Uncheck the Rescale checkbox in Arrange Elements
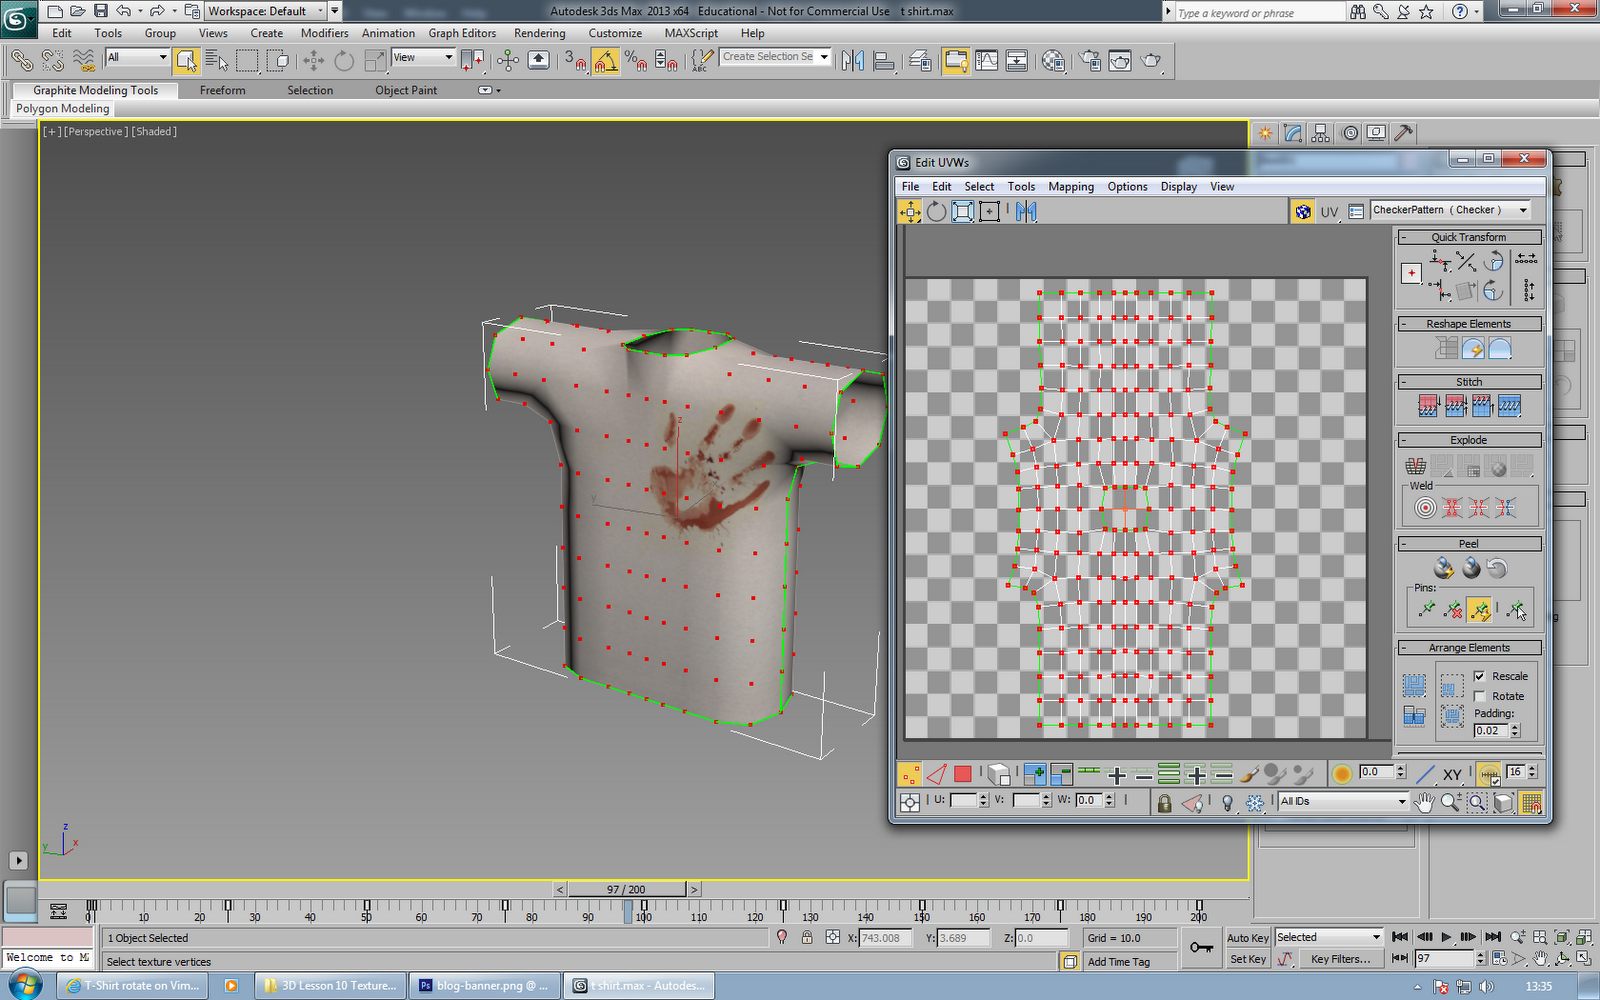This screenshot has width=1600, height=1000. click(x=1482, y=675)
